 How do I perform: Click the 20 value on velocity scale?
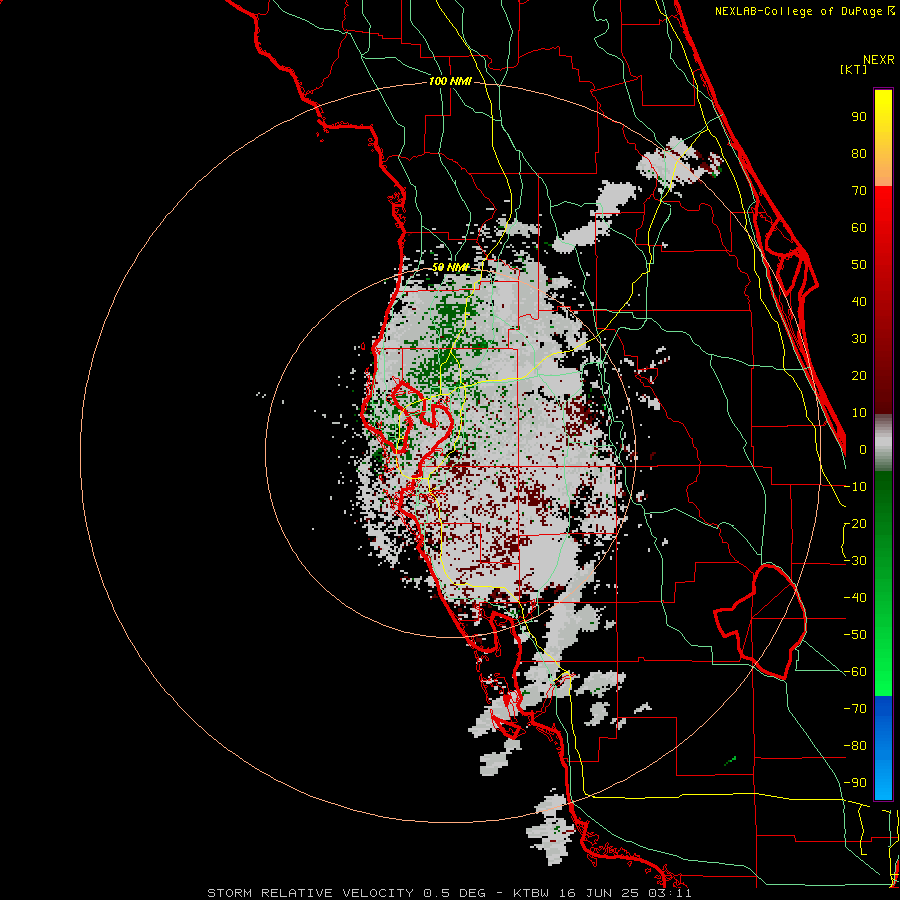[x=859, y=376]
